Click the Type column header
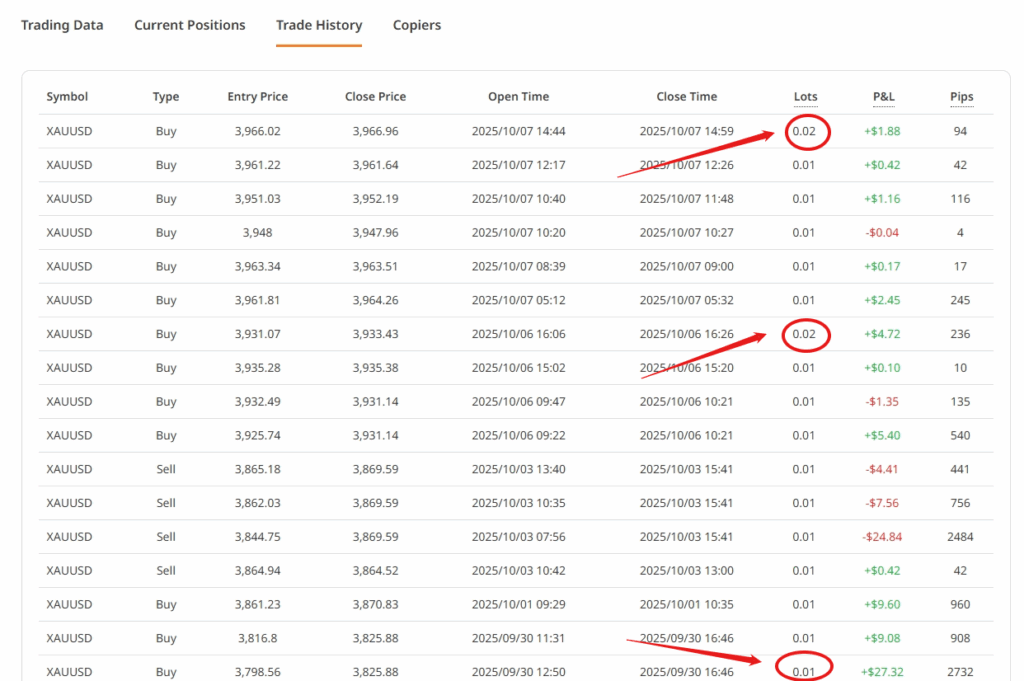This screenshot has width=1024, height=681. click(166, 97)
